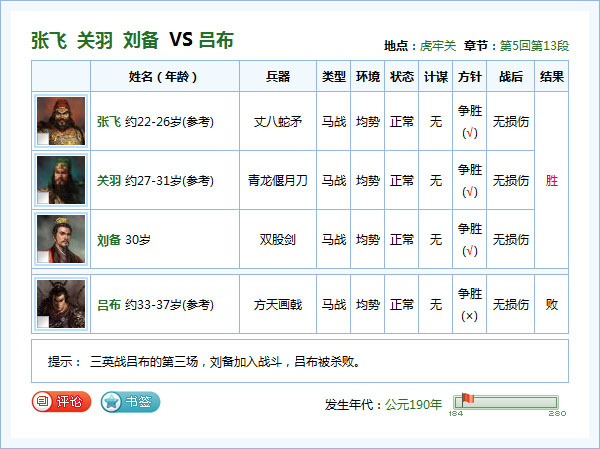Open the 关羽 name link in table
The height and width of the screenshot is (449, 600).
109,181
